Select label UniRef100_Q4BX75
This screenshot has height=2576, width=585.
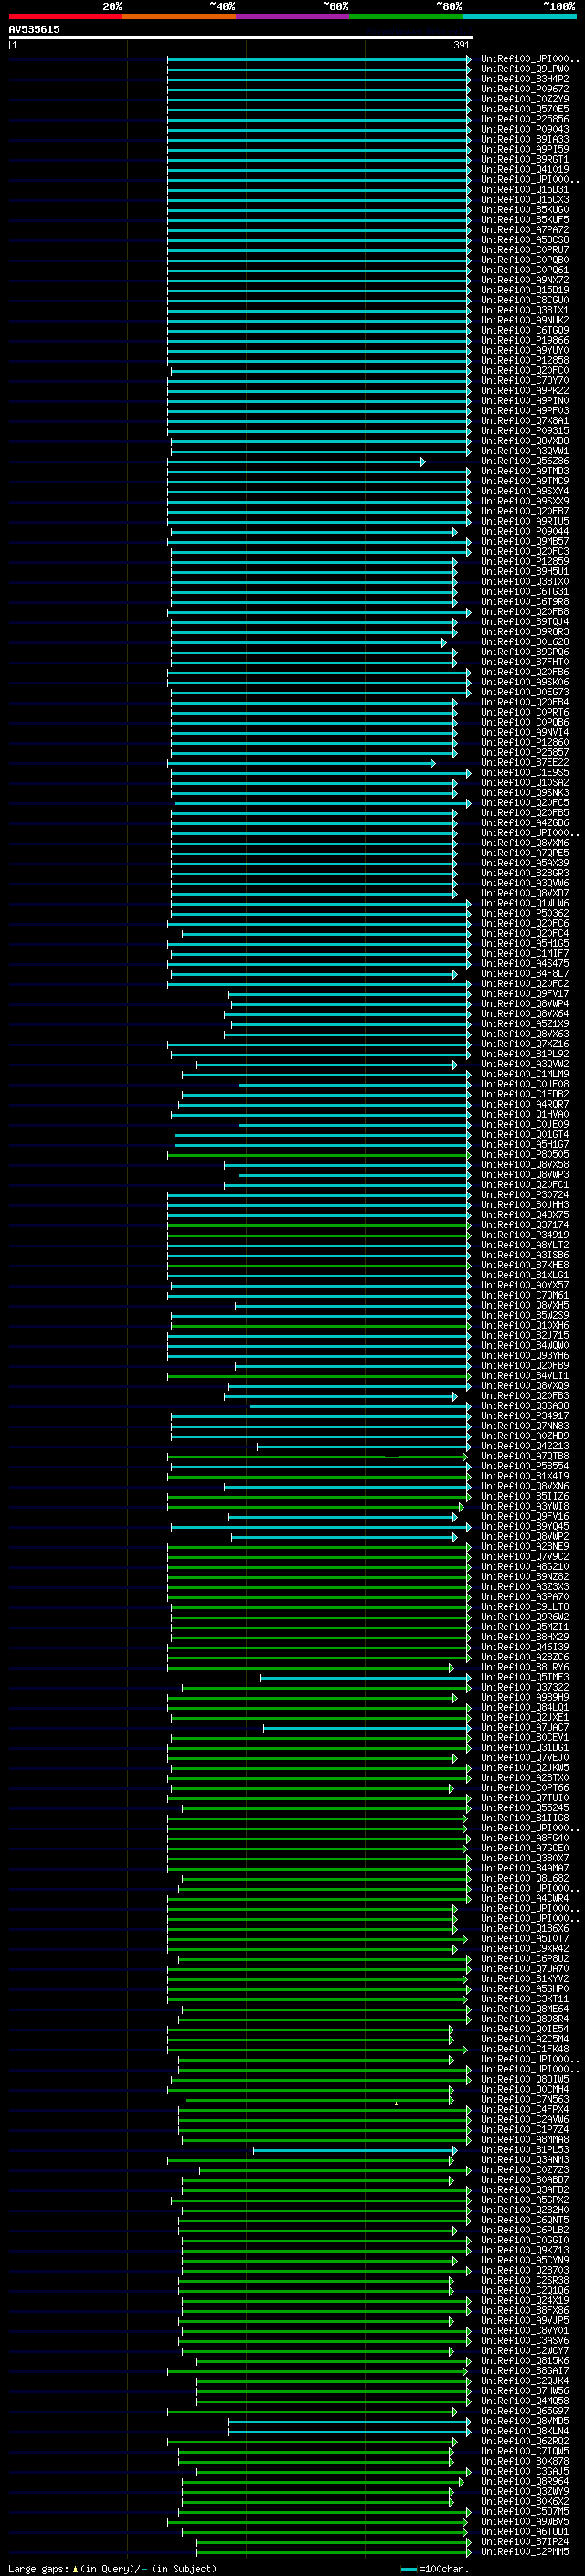click(525, 1215)
